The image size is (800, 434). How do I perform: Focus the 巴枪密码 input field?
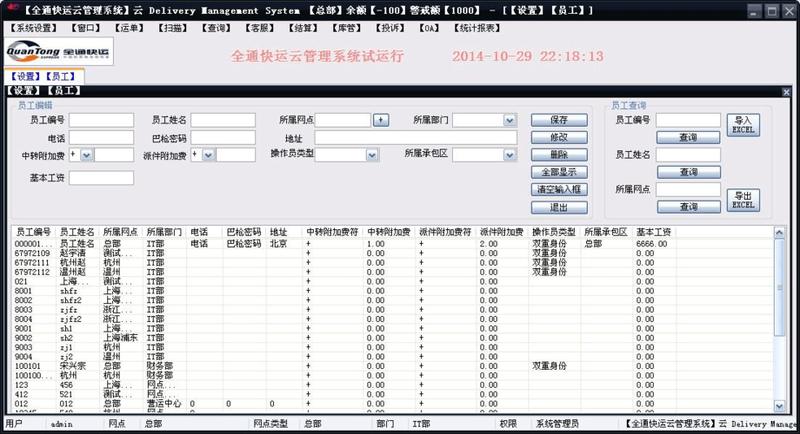(223, 137)
